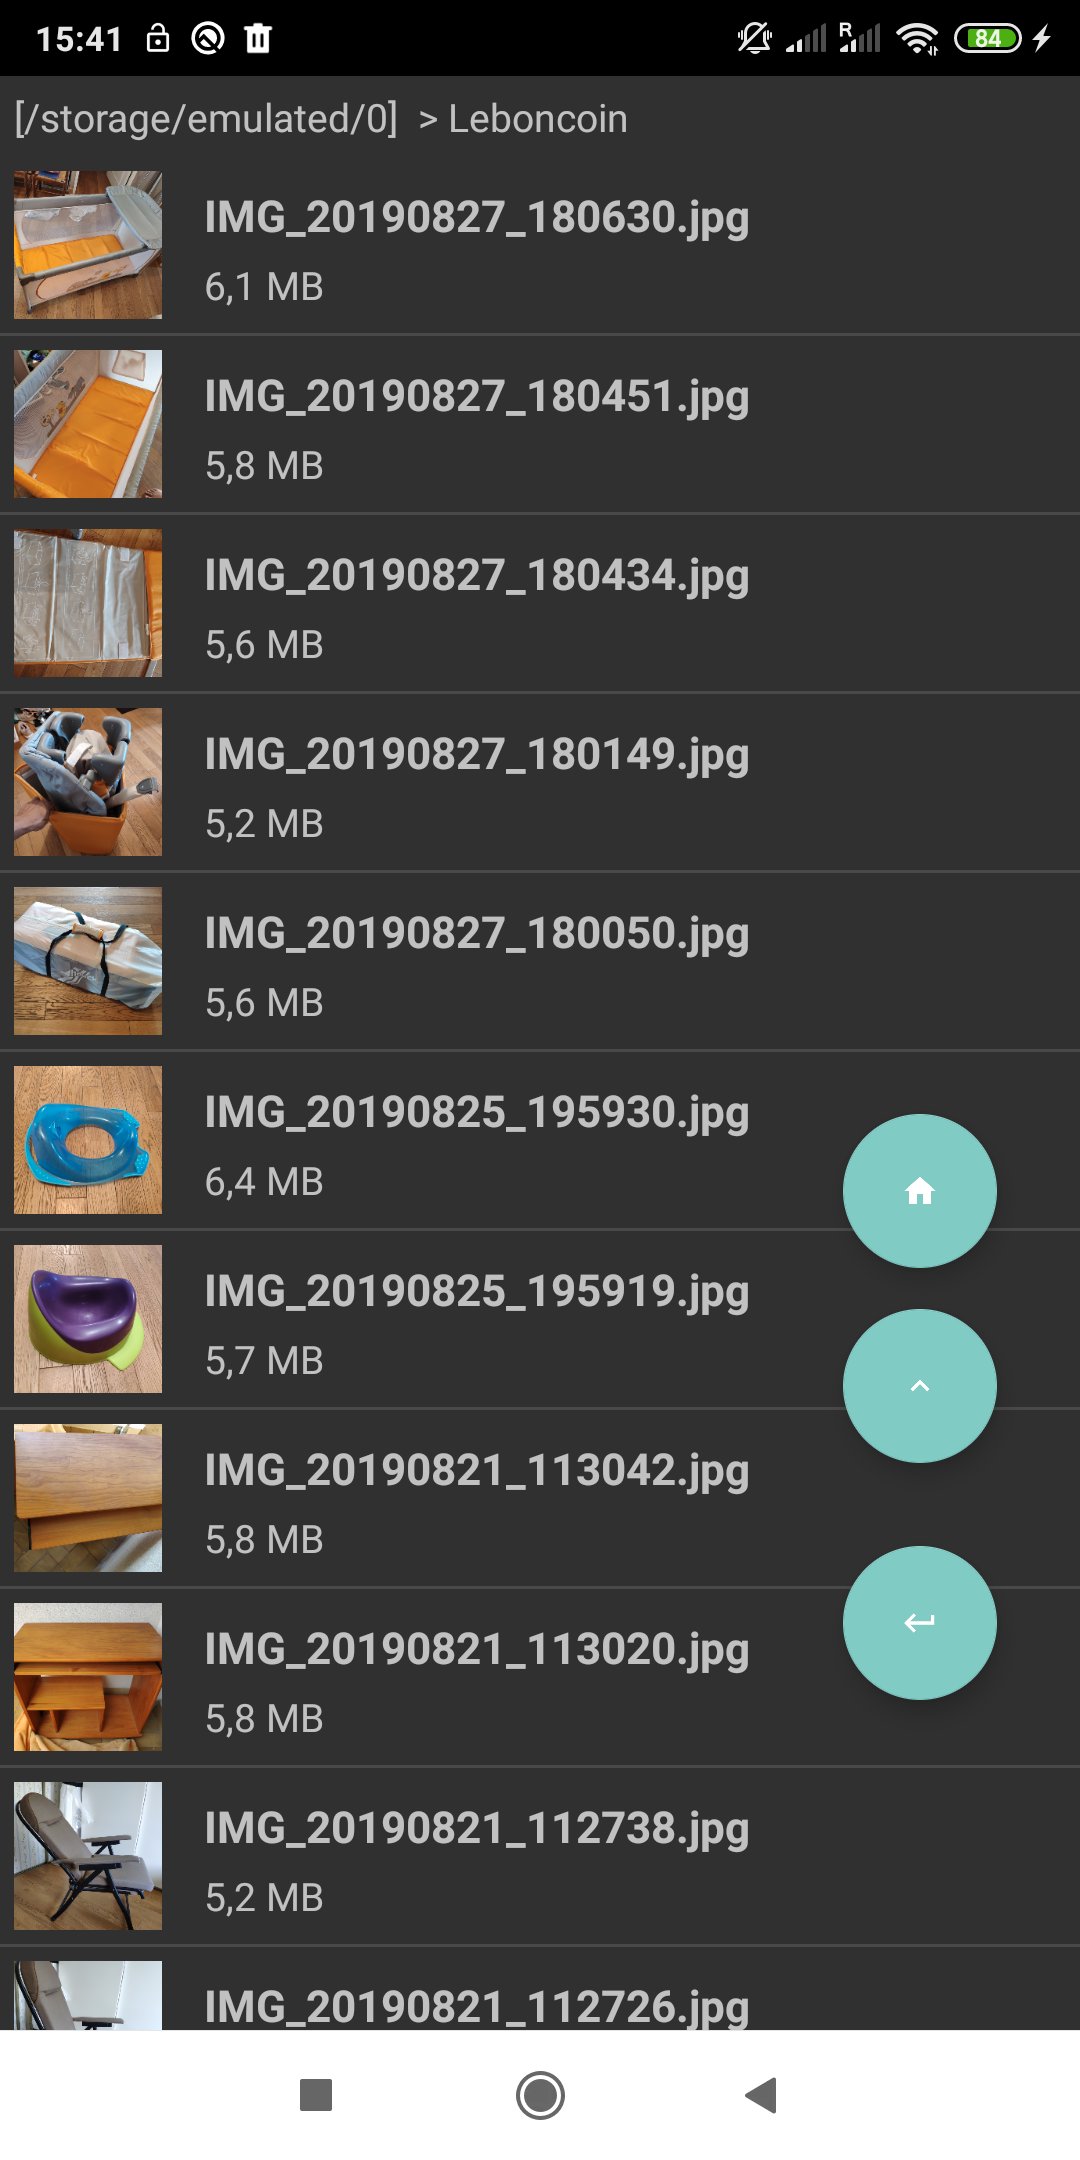1080x2160 pixels.
Task: Open the IMG_20190827_180149.jpg thumbnail
Action: pos(88,782)
